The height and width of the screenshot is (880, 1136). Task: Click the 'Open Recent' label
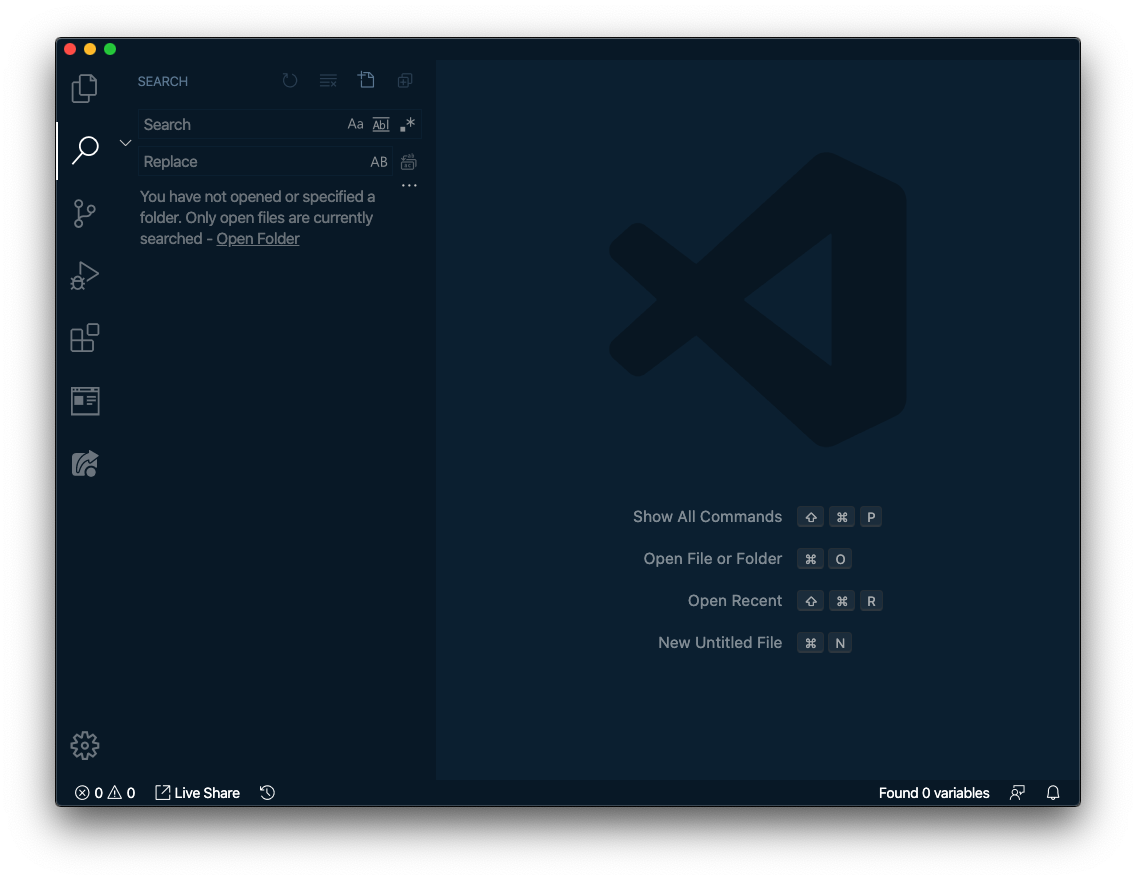(x=735, y=601)
